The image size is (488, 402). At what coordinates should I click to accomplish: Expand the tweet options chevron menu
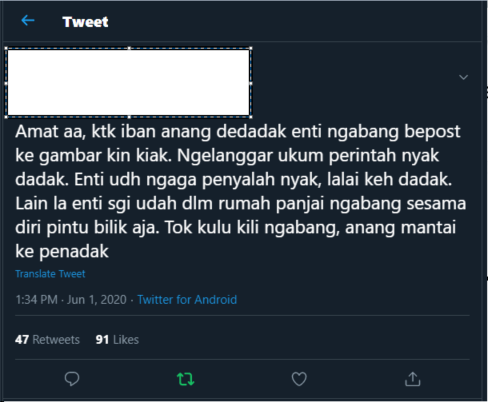pos(463,77)
